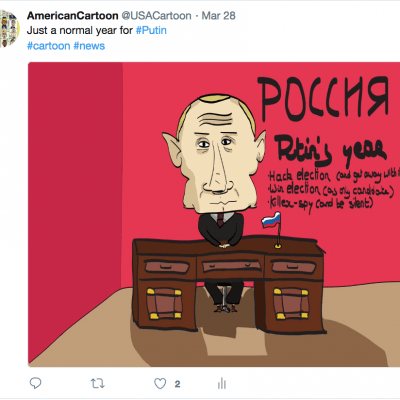Open the @USACartoon handle link
This screenshot has height=400, width=400.
click(x=156, y=15)
